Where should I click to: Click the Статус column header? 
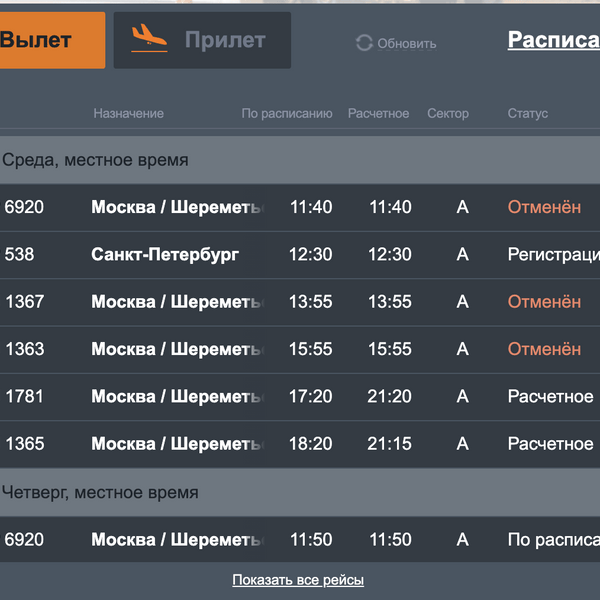[x=527, y=114]
